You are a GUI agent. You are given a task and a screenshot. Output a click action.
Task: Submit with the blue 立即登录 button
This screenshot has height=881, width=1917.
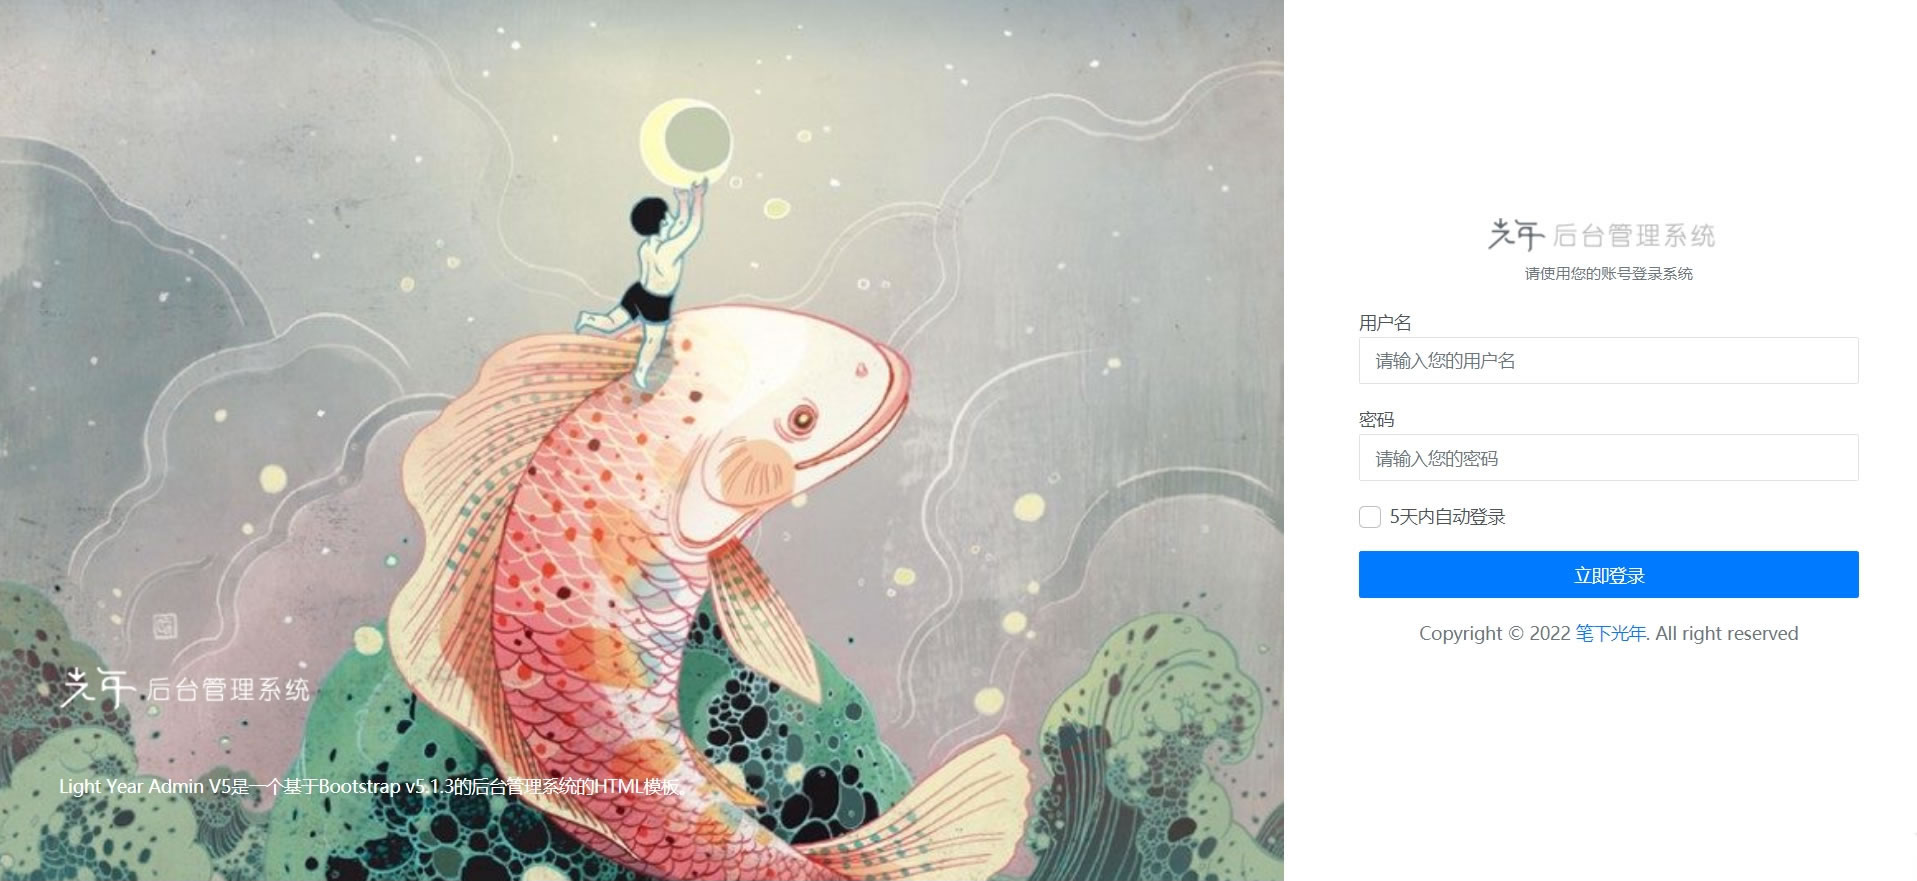1608,575
